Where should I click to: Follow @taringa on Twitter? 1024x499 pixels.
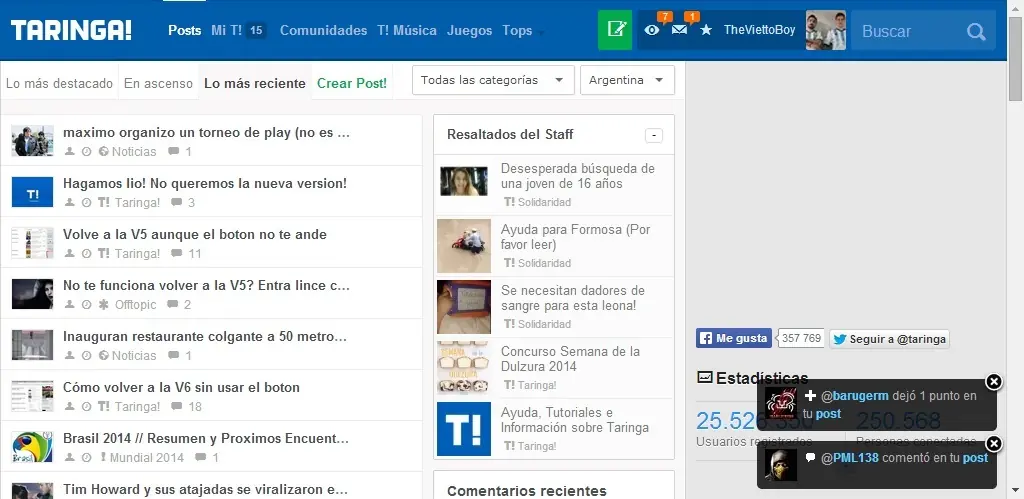coord(889,339)
